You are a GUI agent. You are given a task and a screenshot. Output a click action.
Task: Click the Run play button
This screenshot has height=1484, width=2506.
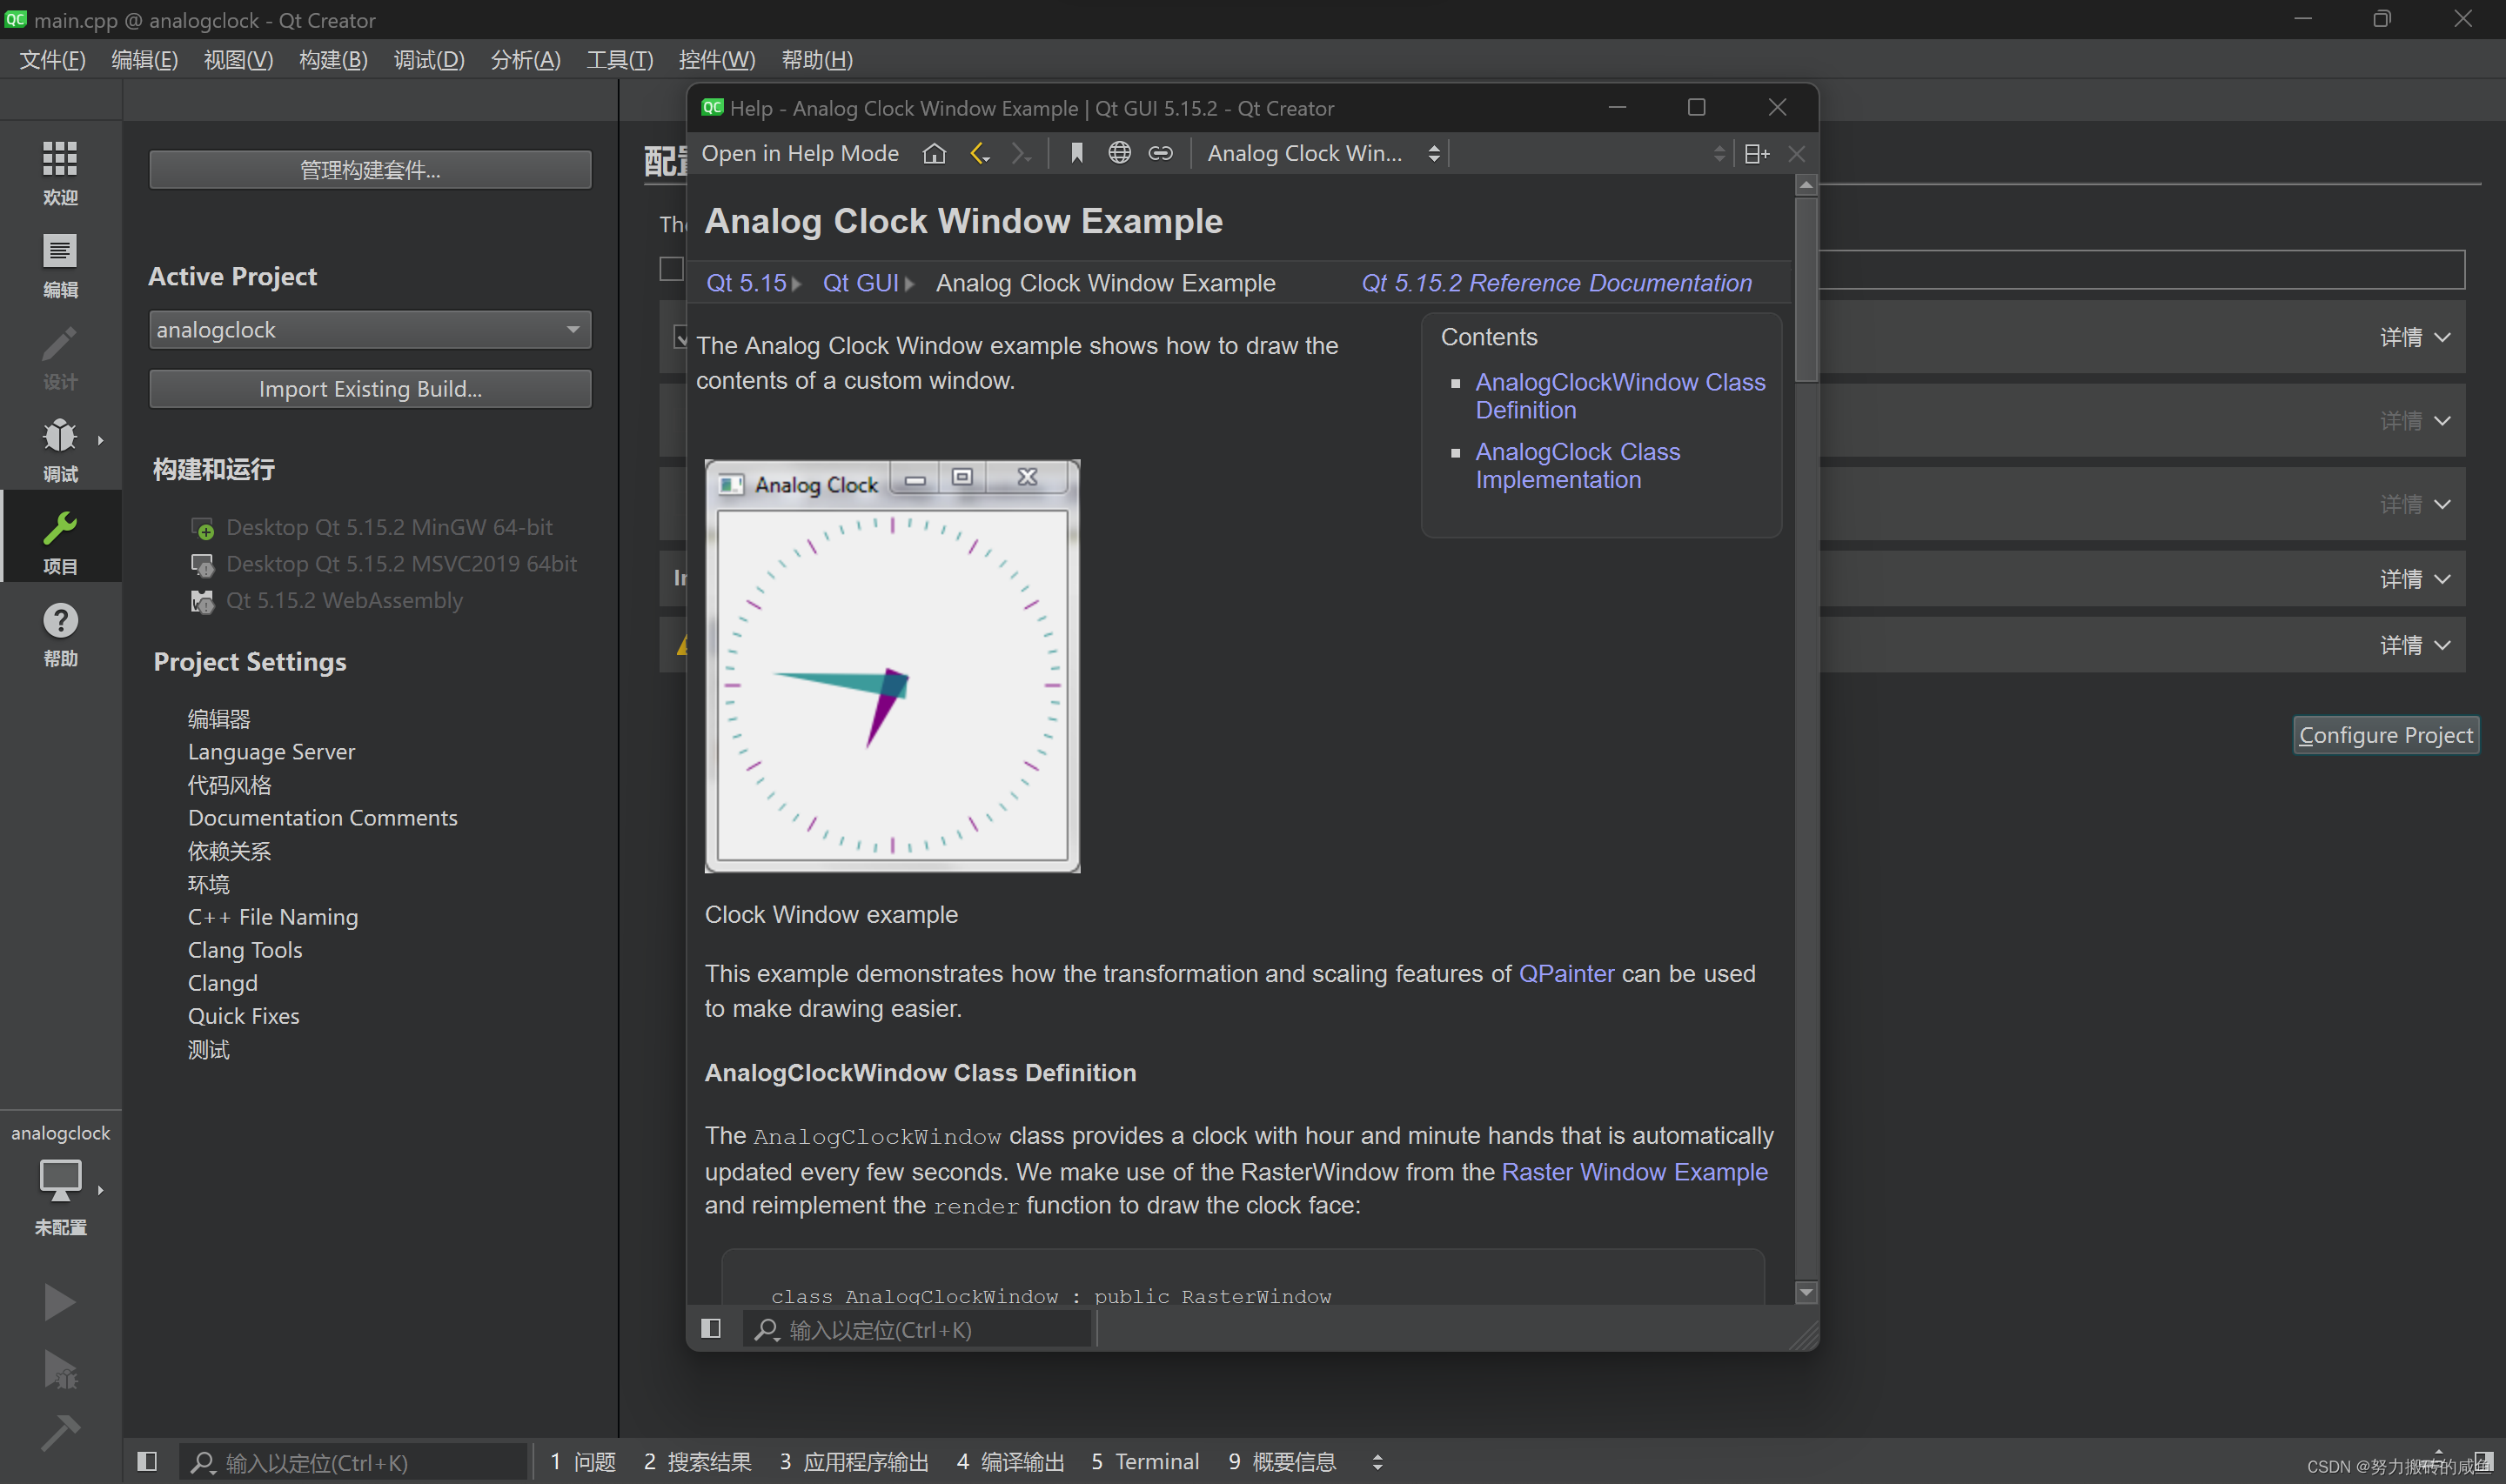[59, 1302]
